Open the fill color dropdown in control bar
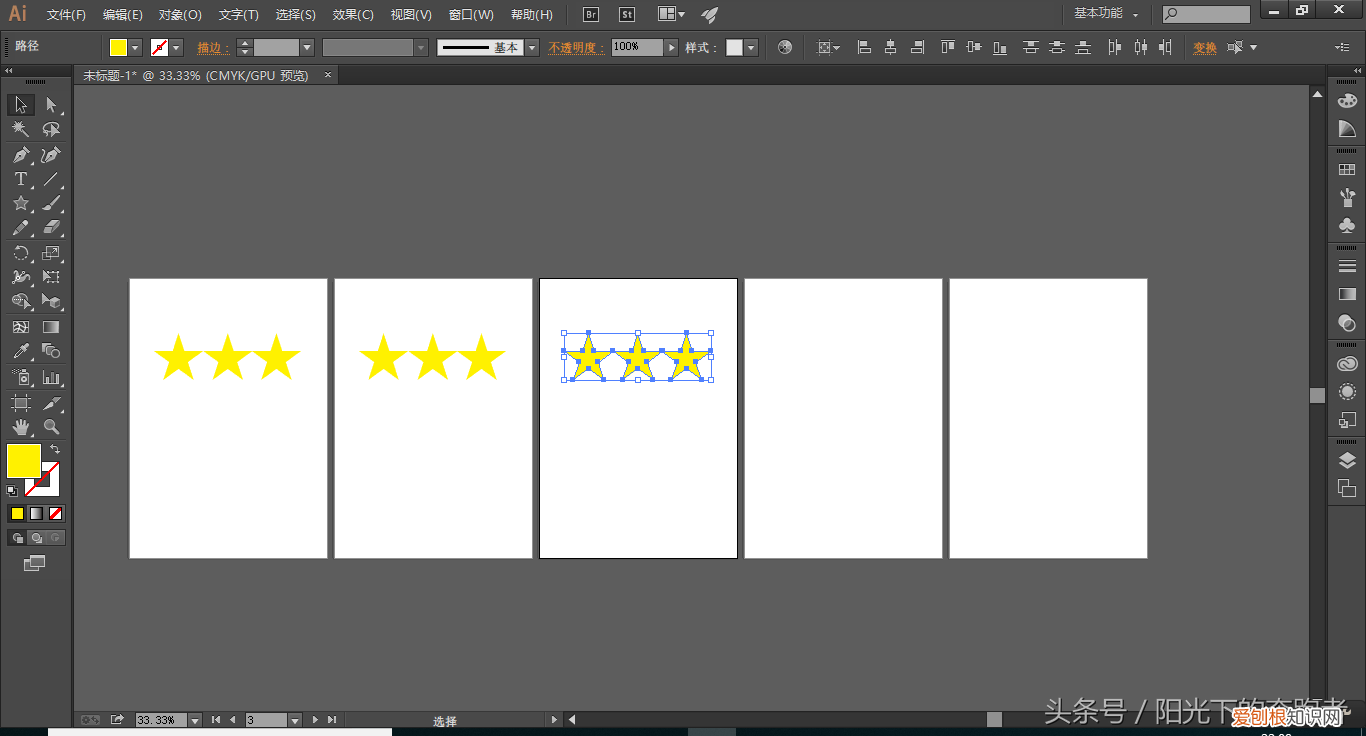Viewport: 1366px width, 736px height. 135,48
